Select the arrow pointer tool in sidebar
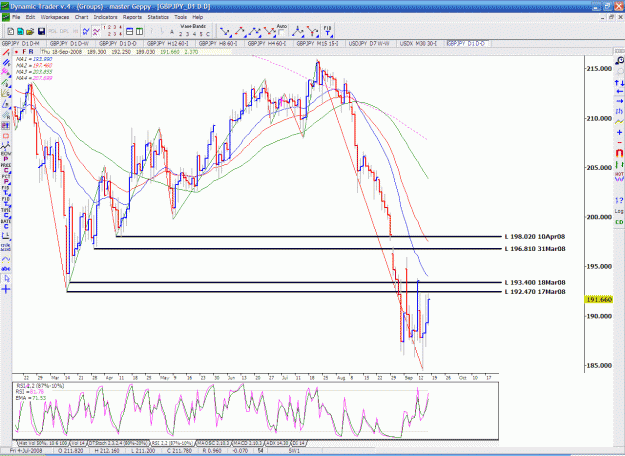 pyautogui.click(x=6, y=279)
